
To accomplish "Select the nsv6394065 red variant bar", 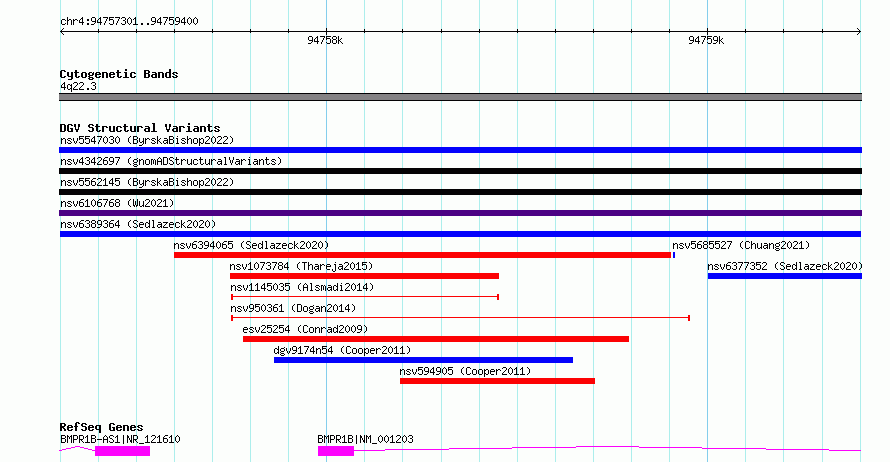I will tap(422, 255).
